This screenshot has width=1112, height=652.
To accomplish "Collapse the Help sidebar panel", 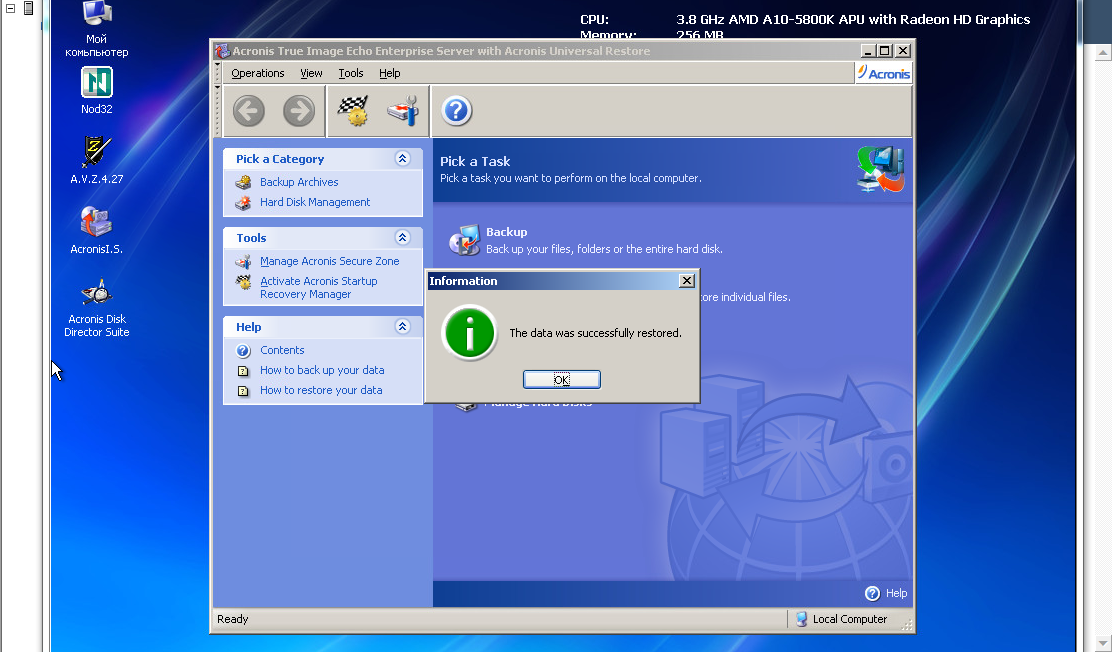I will [x=402, y=326].
